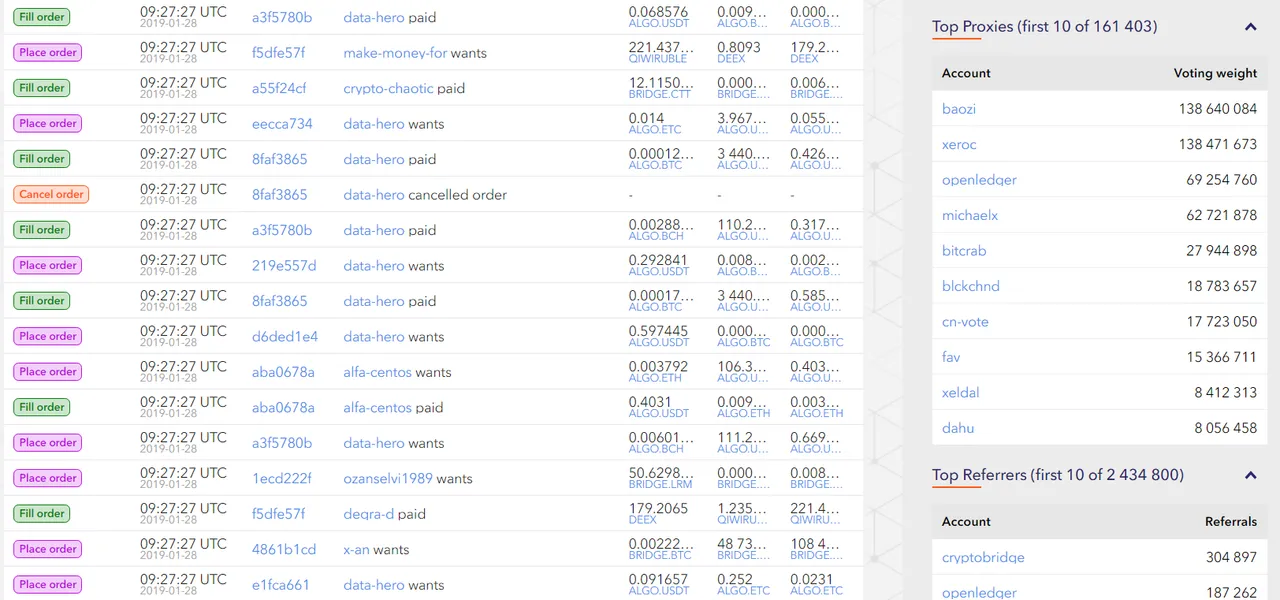Open proxy account baozi
The image size is (1280, 600).
click(959, 109)
